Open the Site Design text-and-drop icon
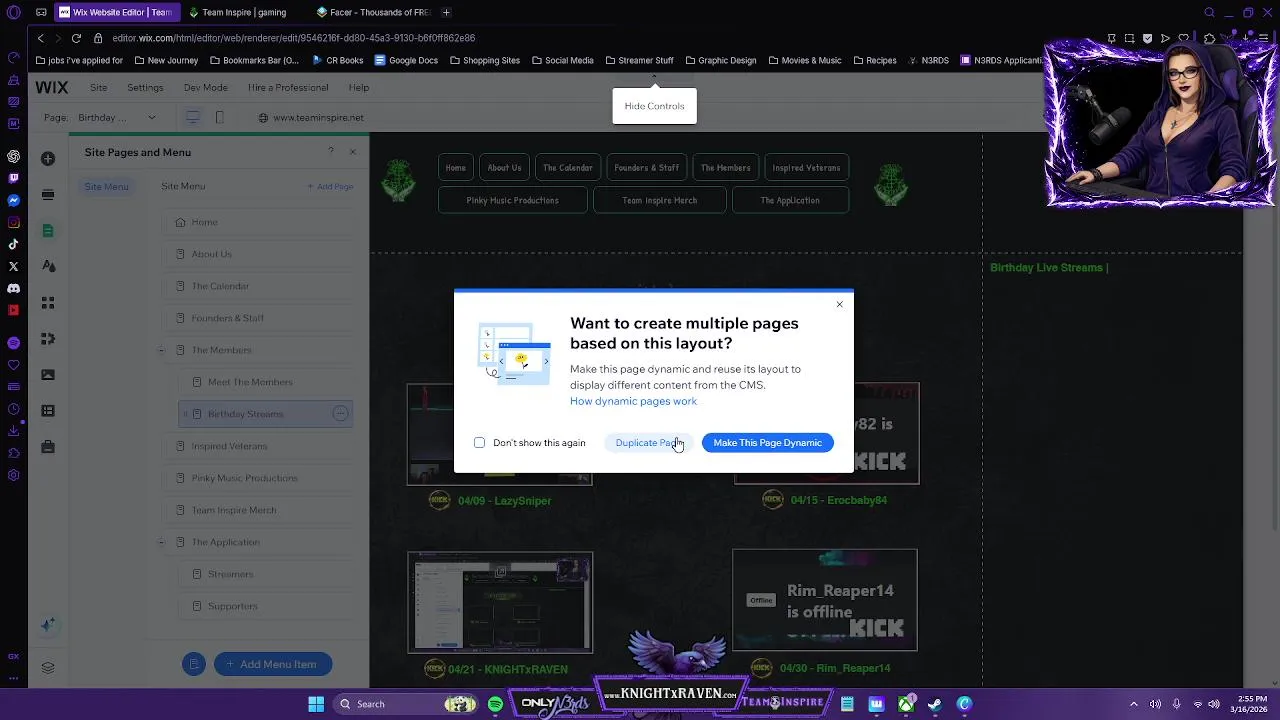Viewport: 1280px width, 720px height. [x=48, y=267]
